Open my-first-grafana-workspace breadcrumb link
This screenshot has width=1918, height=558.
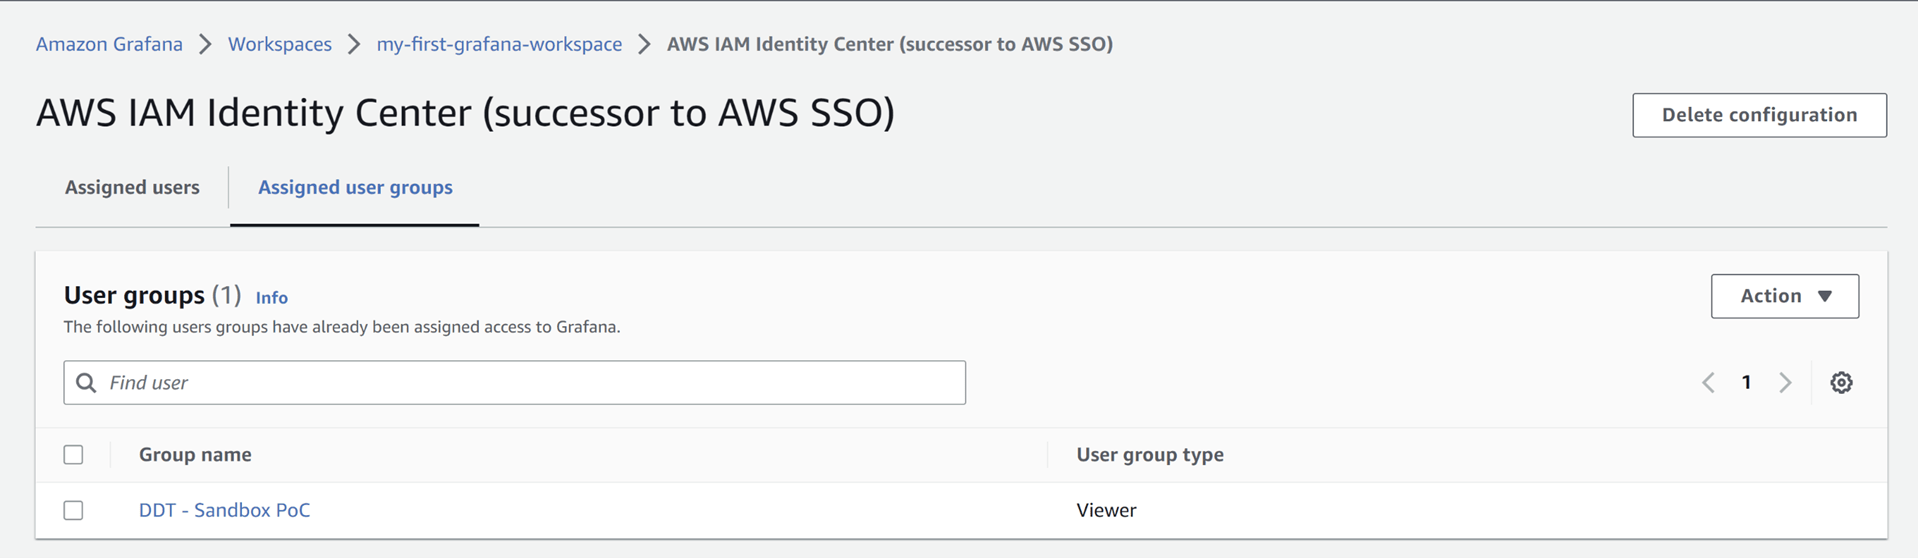pos(499,44)
